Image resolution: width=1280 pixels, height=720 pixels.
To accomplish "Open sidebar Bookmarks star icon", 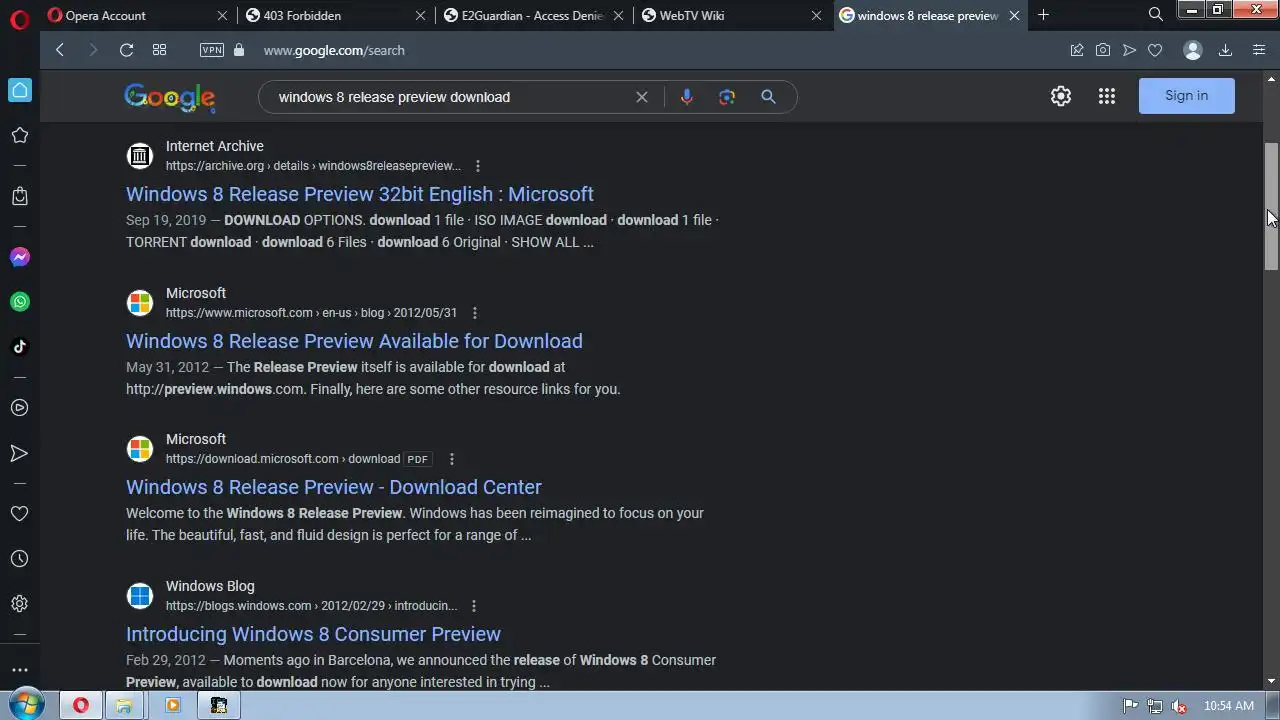I will (x=19, y=135).
